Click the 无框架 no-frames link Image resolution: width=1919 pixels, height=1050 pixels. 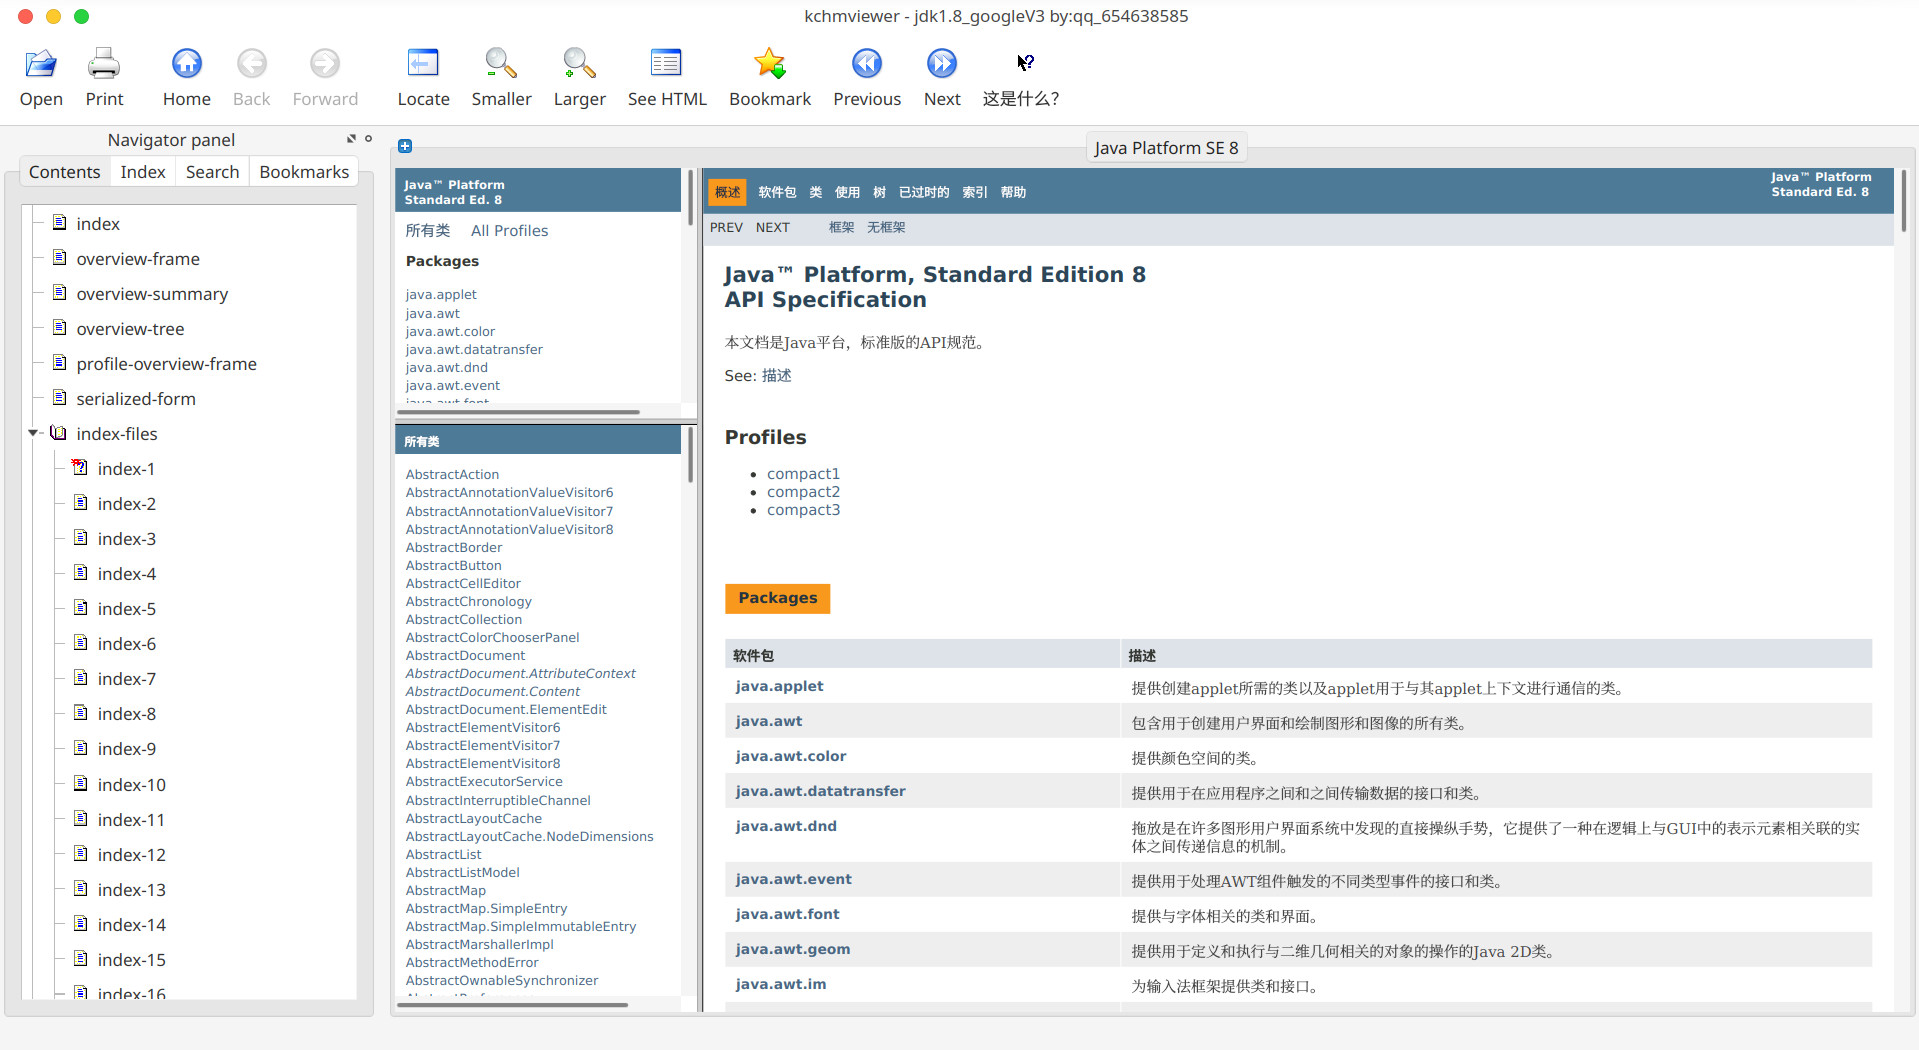(886, 228)
